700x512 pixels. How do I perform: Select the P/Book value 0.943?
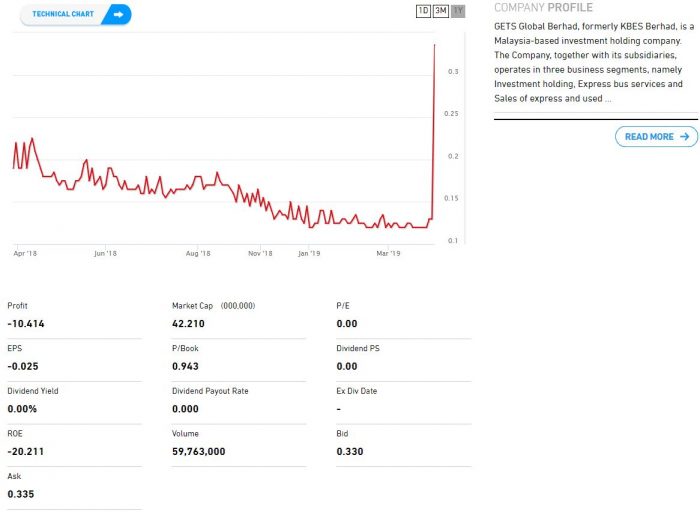pos(186,366)
